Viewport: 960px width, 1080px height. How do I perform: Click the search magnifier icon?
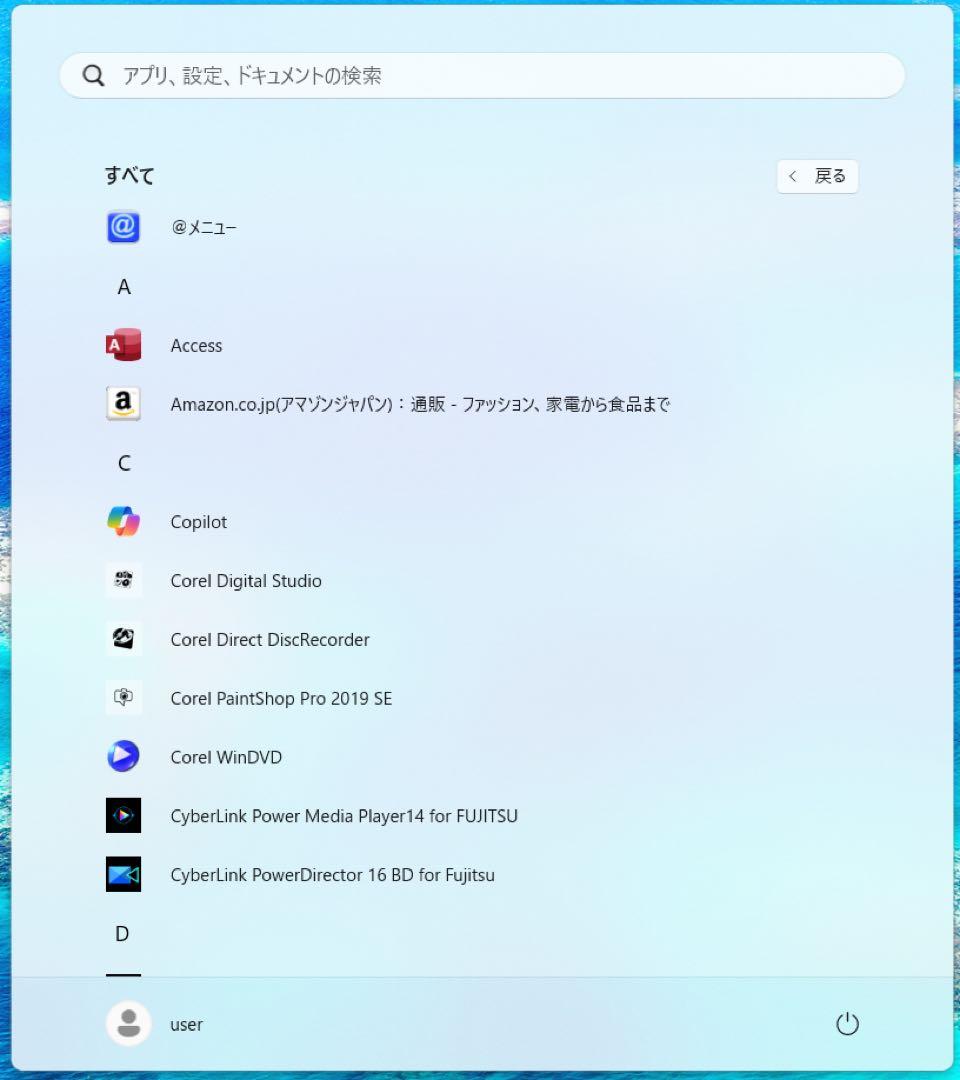tap(94, 75)
